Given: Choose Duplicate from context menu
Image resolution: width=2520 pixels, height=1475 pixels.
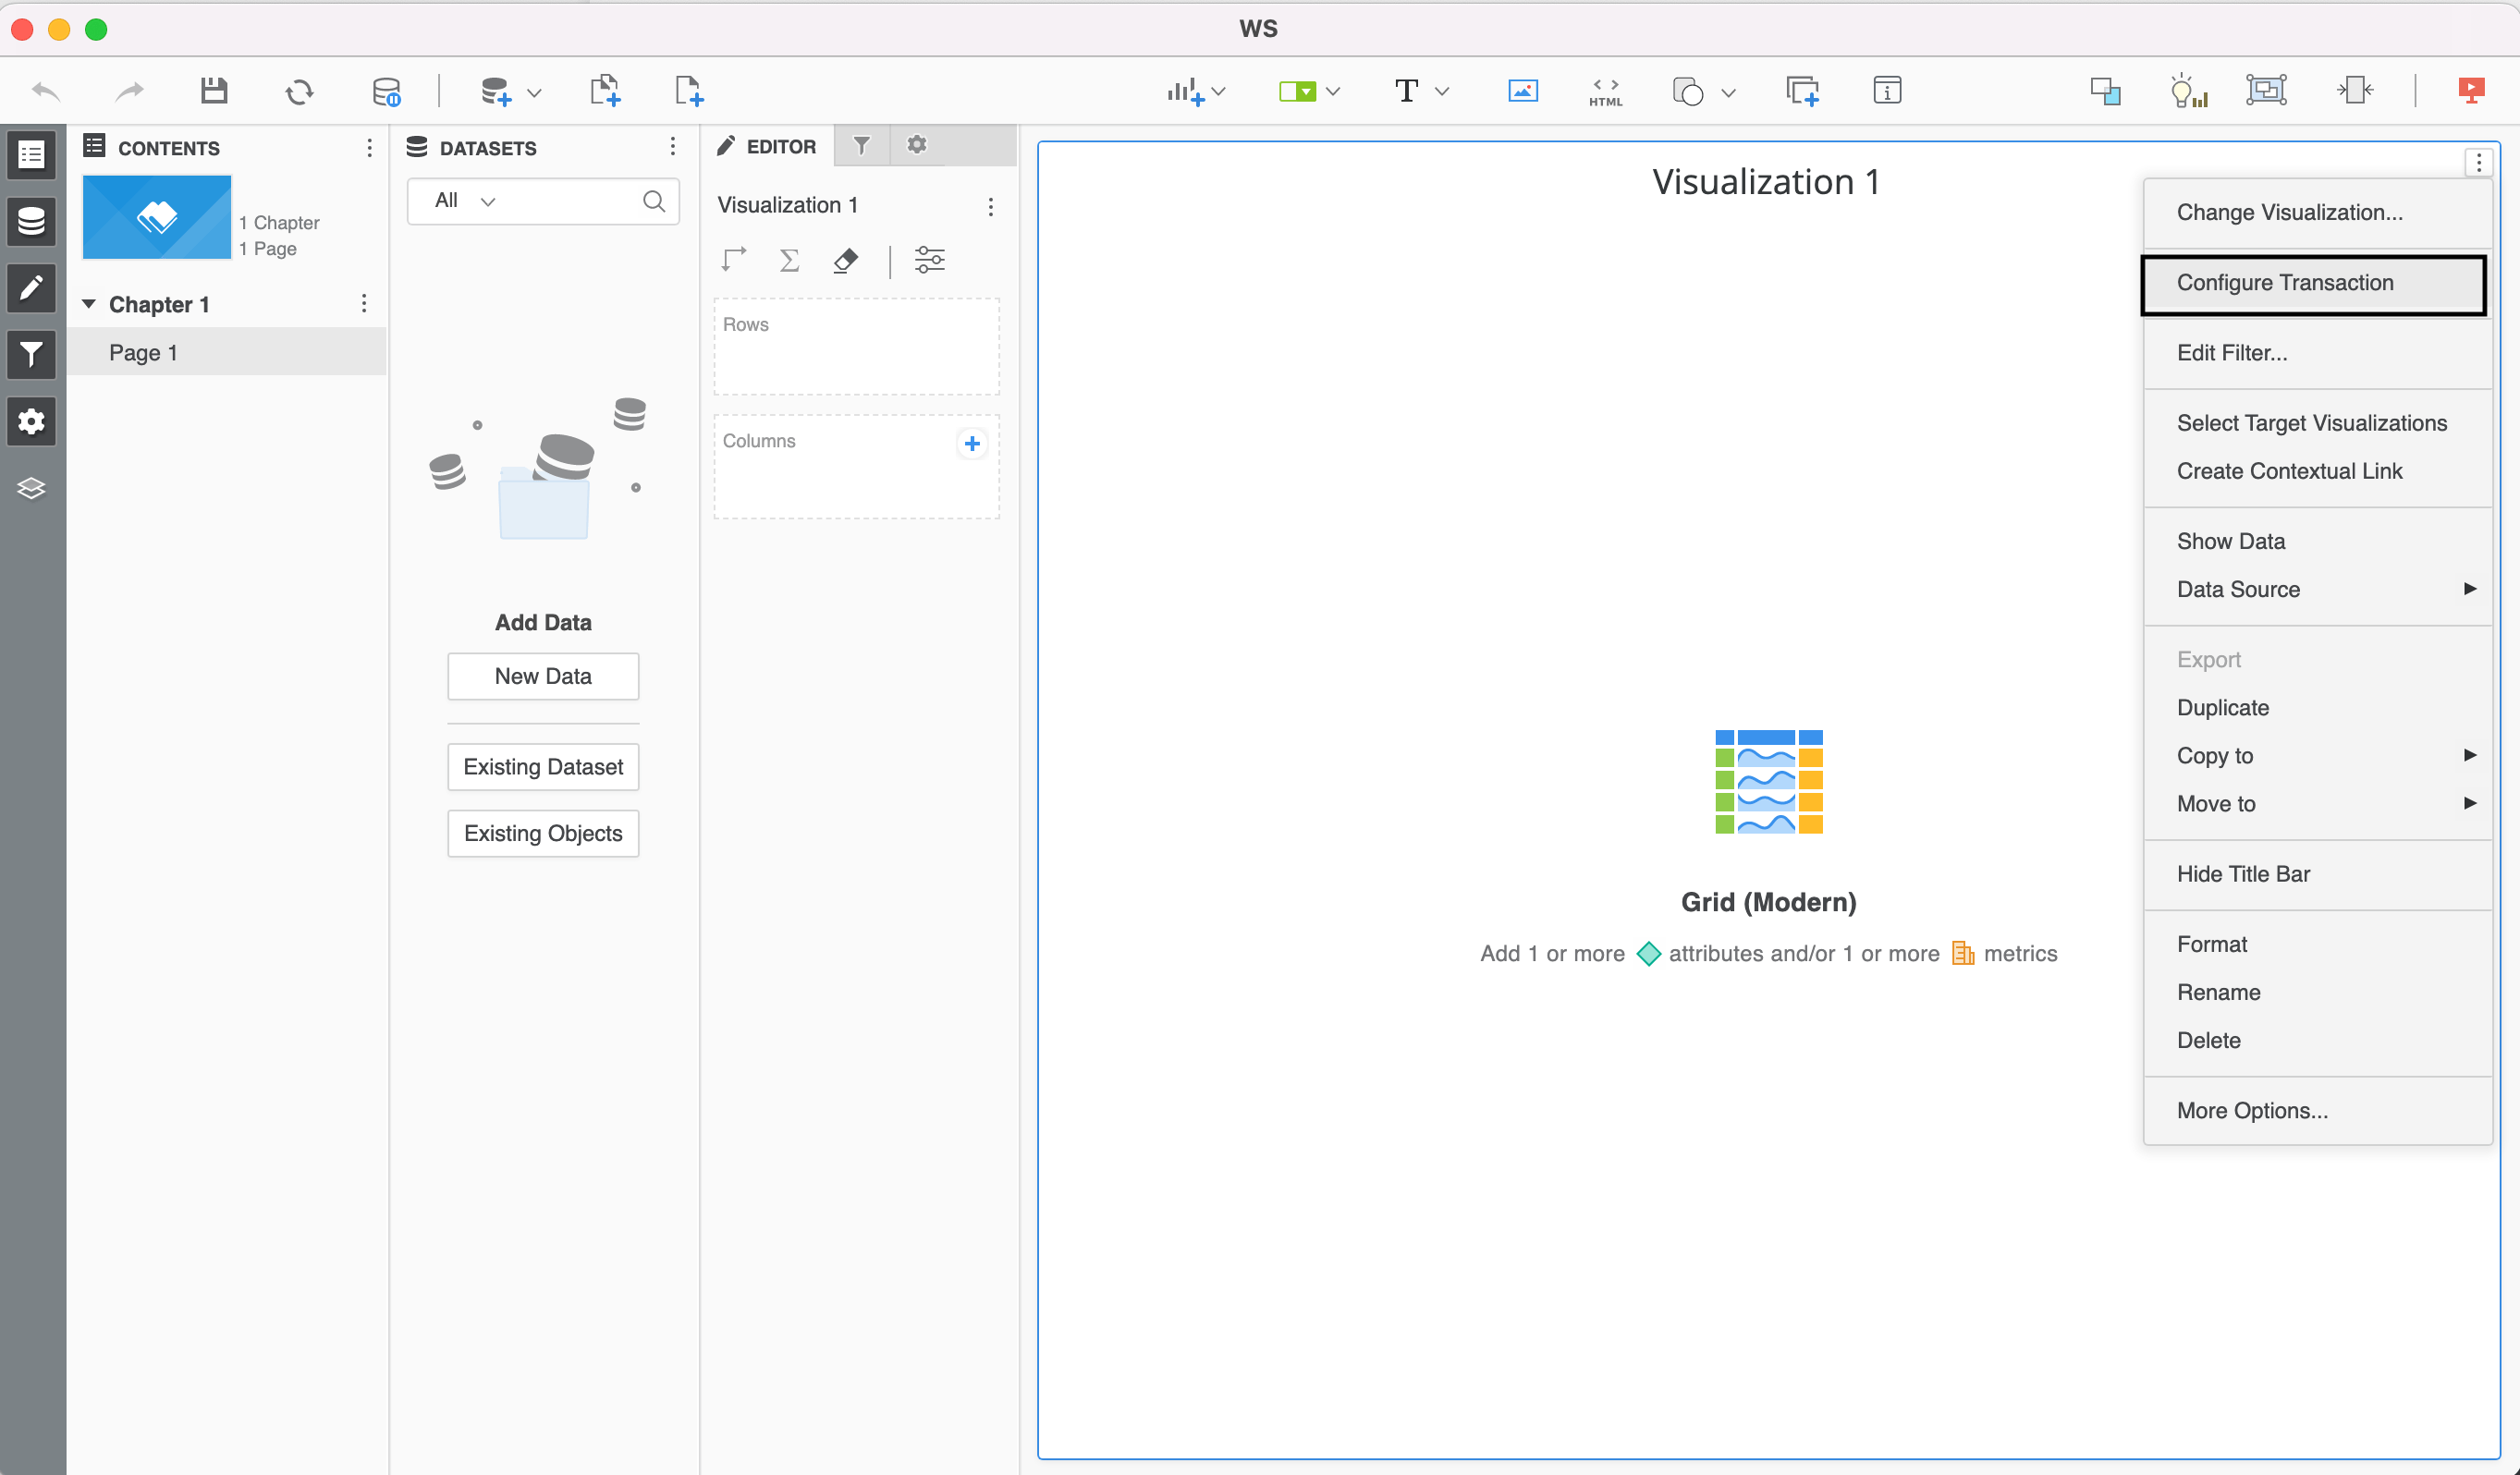Looking at the screenshot, I should [x=2316, y=708].
